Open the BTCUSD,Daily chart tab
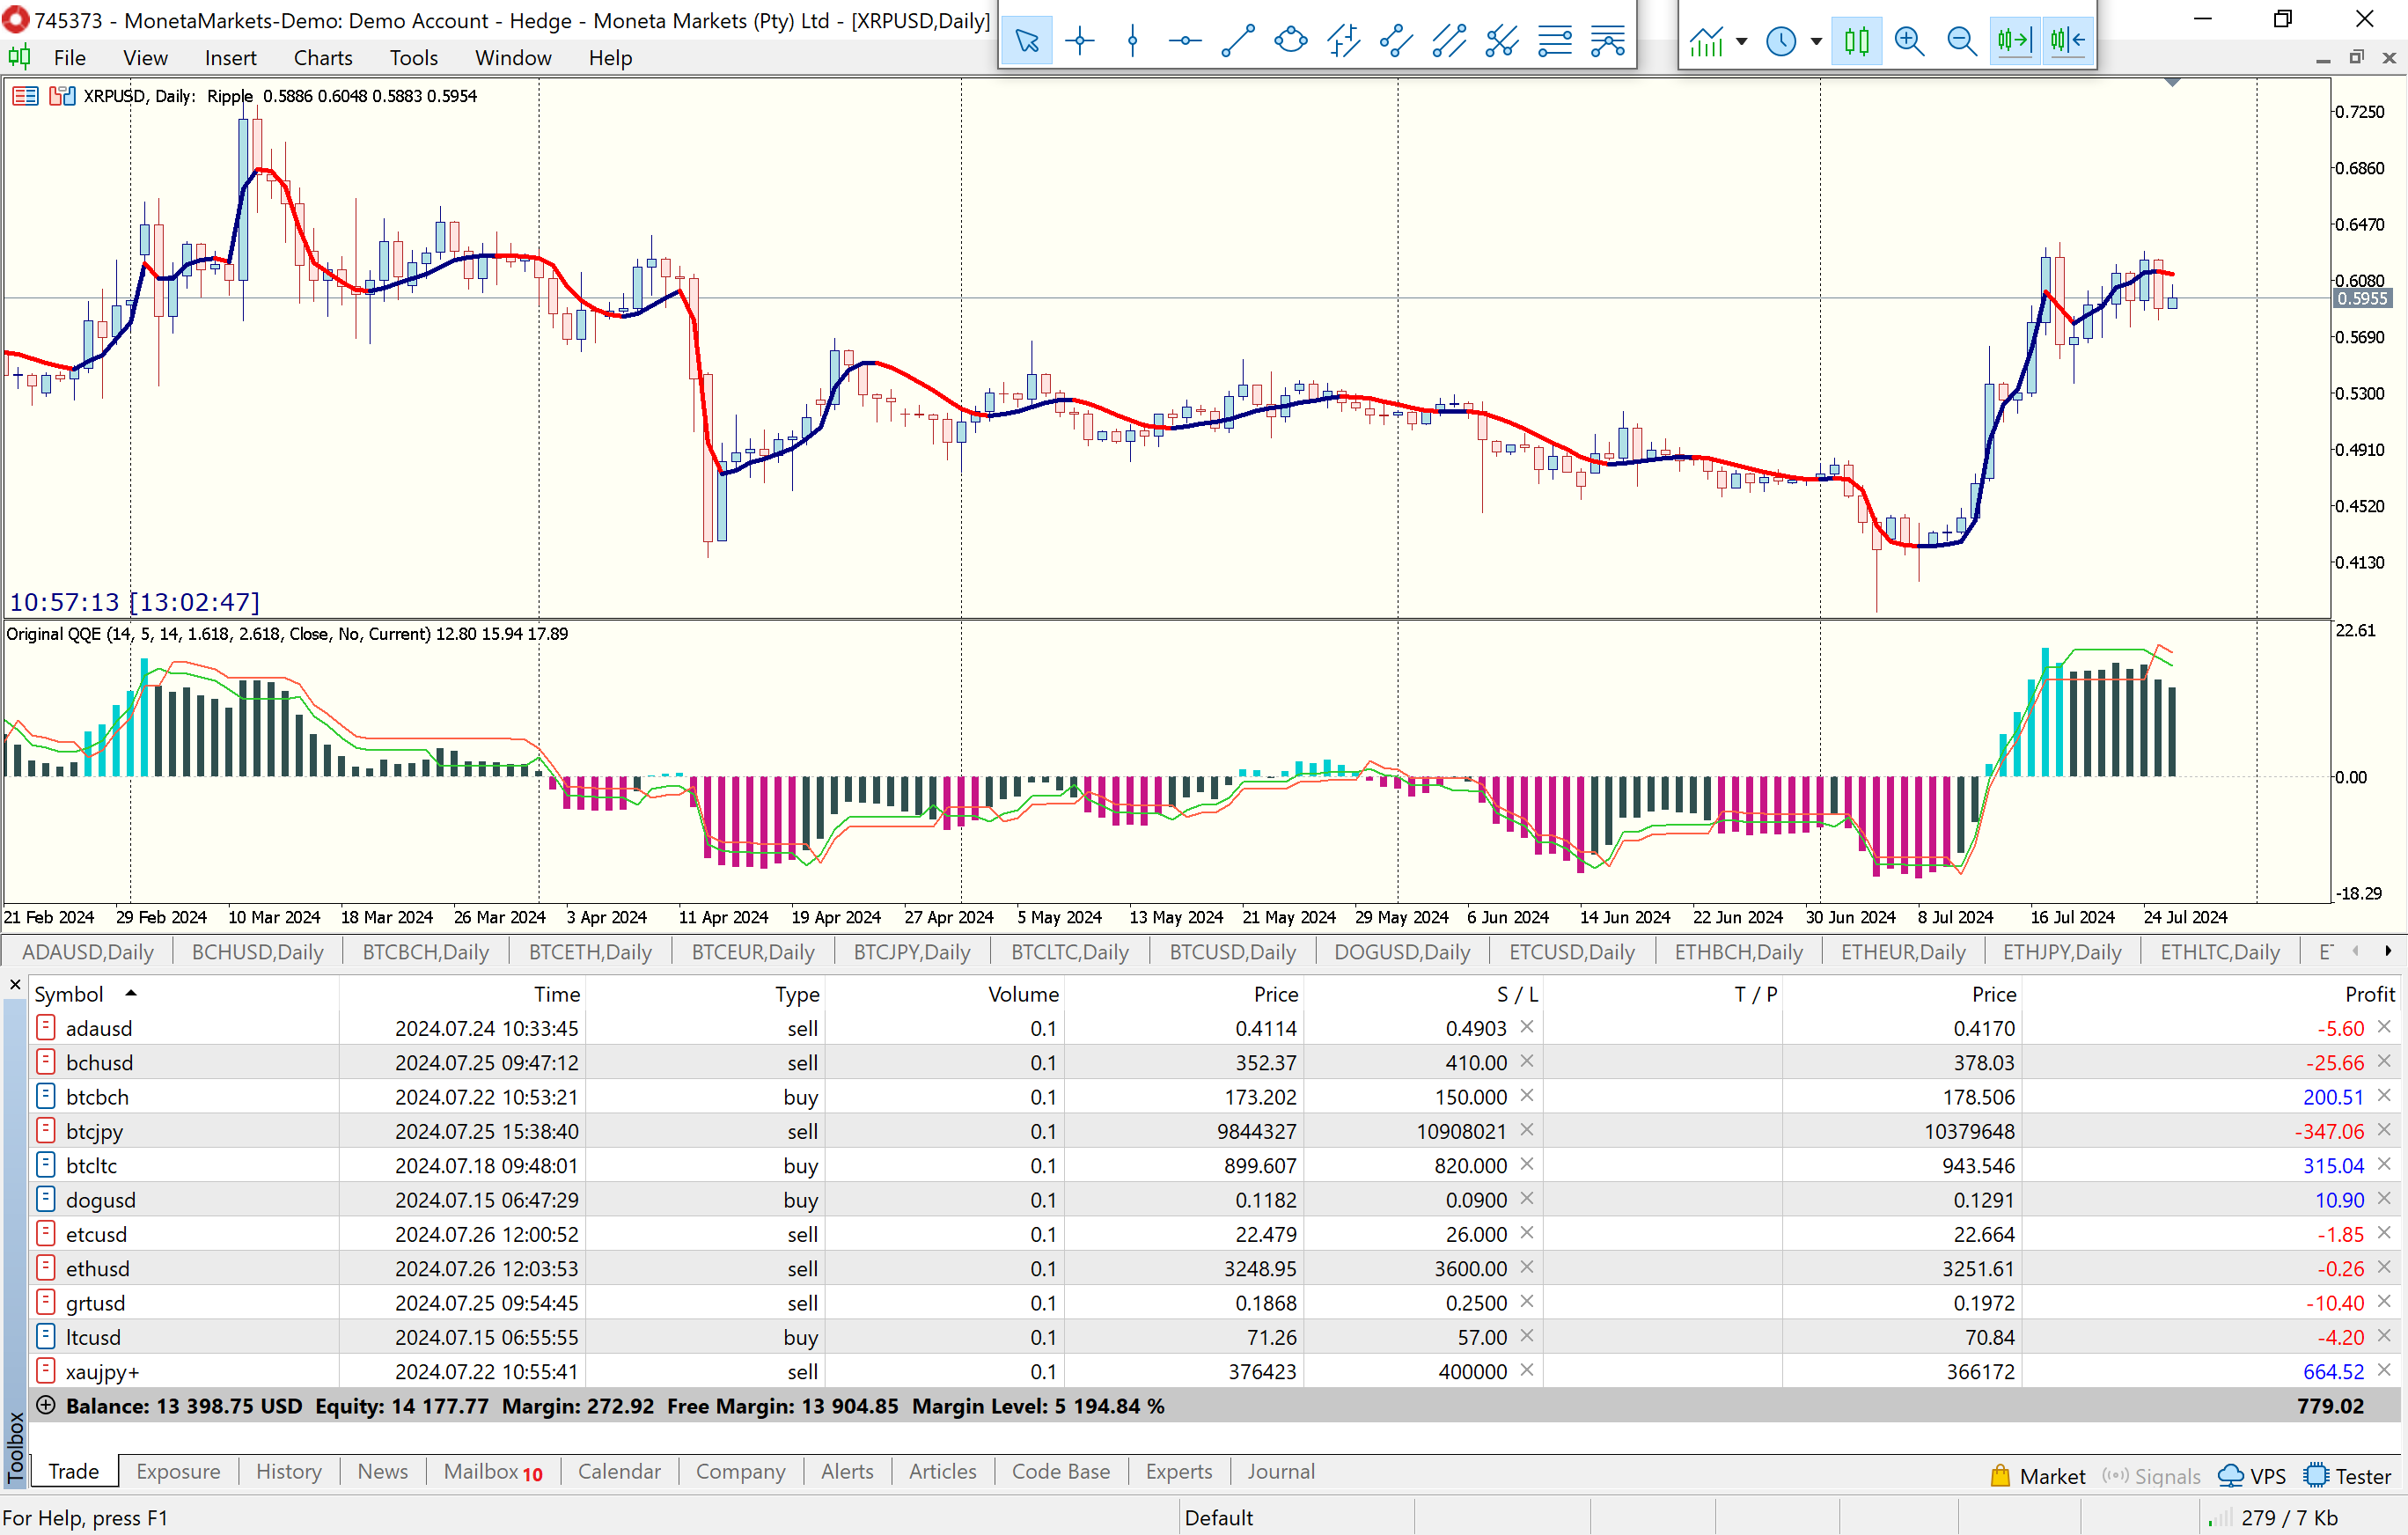This screenshot has width=2408, height=1535. click(x=1232, y=952)
